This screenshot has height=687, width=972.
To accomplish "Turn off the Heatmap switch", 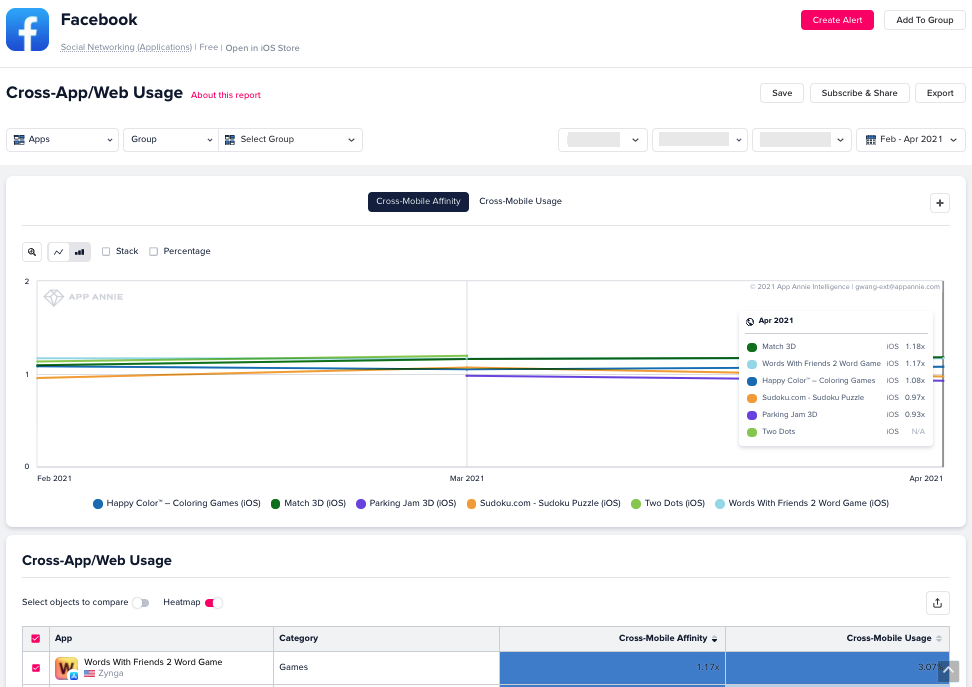I will click(213, 603).
